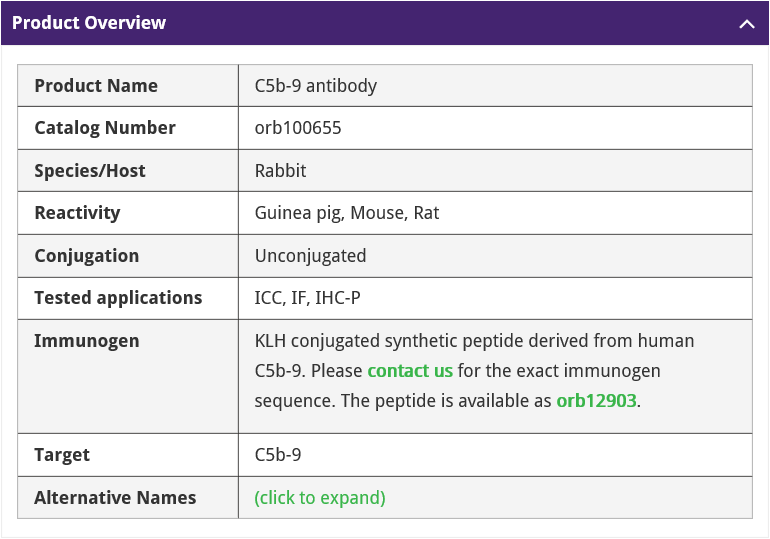Click 'Guinea pig, Mouse, Rat' reactivity value

click(347, 213)
